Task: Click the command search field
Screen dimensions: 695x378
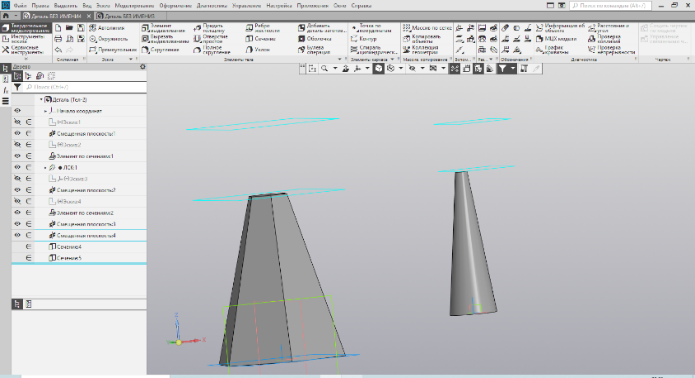Action: tap(610, 6)
